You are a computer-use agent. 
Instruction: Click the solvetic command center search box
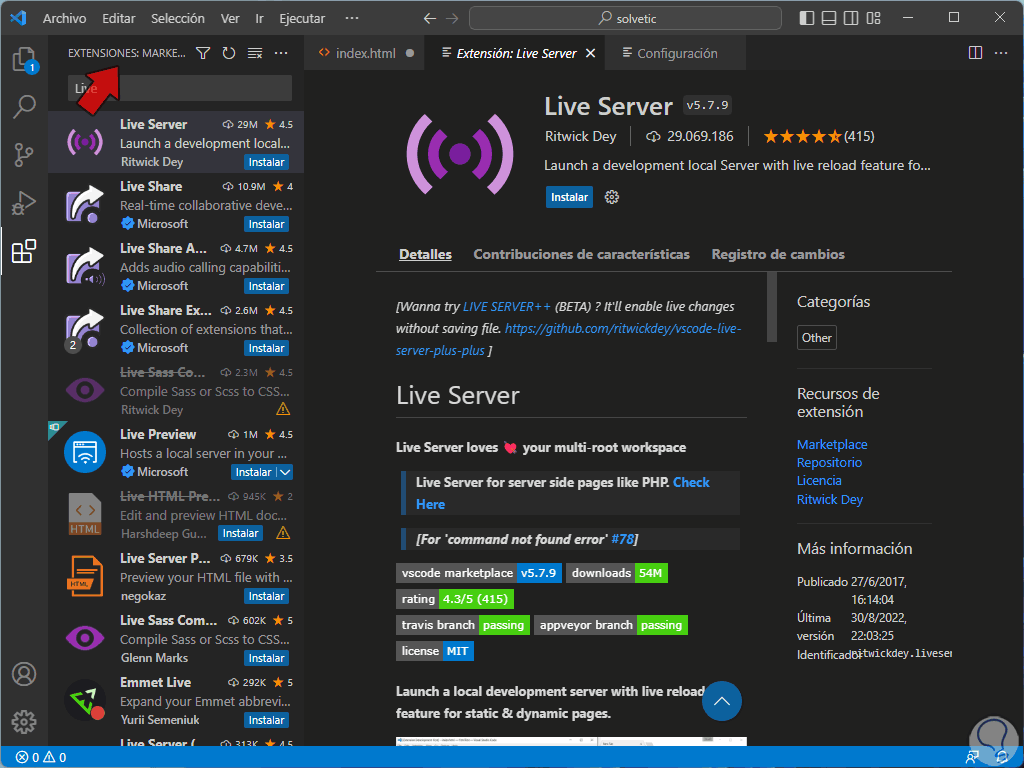[x=625, y=18]
